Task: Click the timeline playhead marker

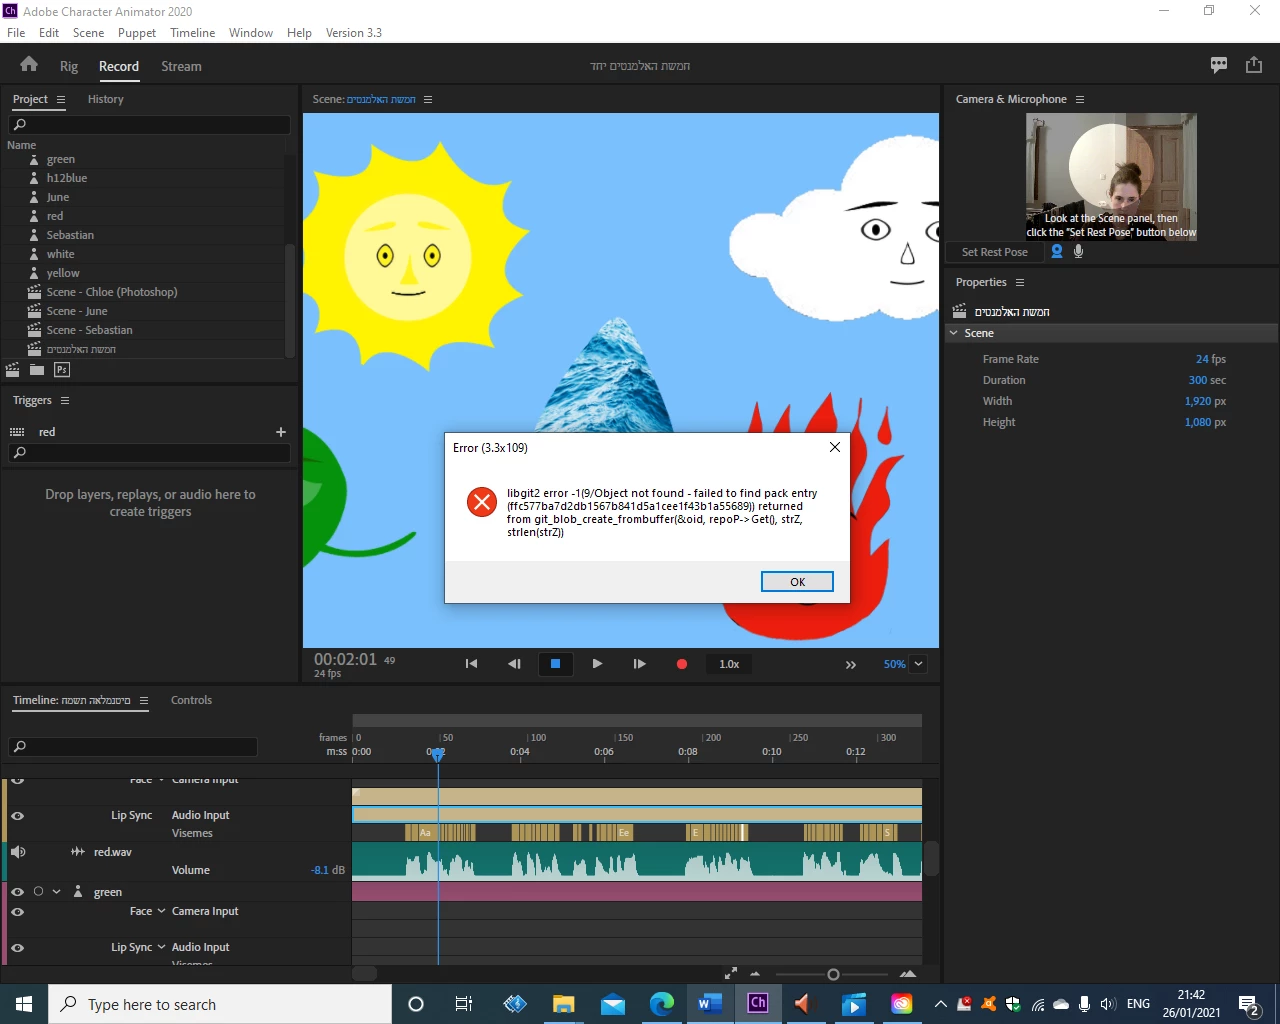Action: point(438,755)
